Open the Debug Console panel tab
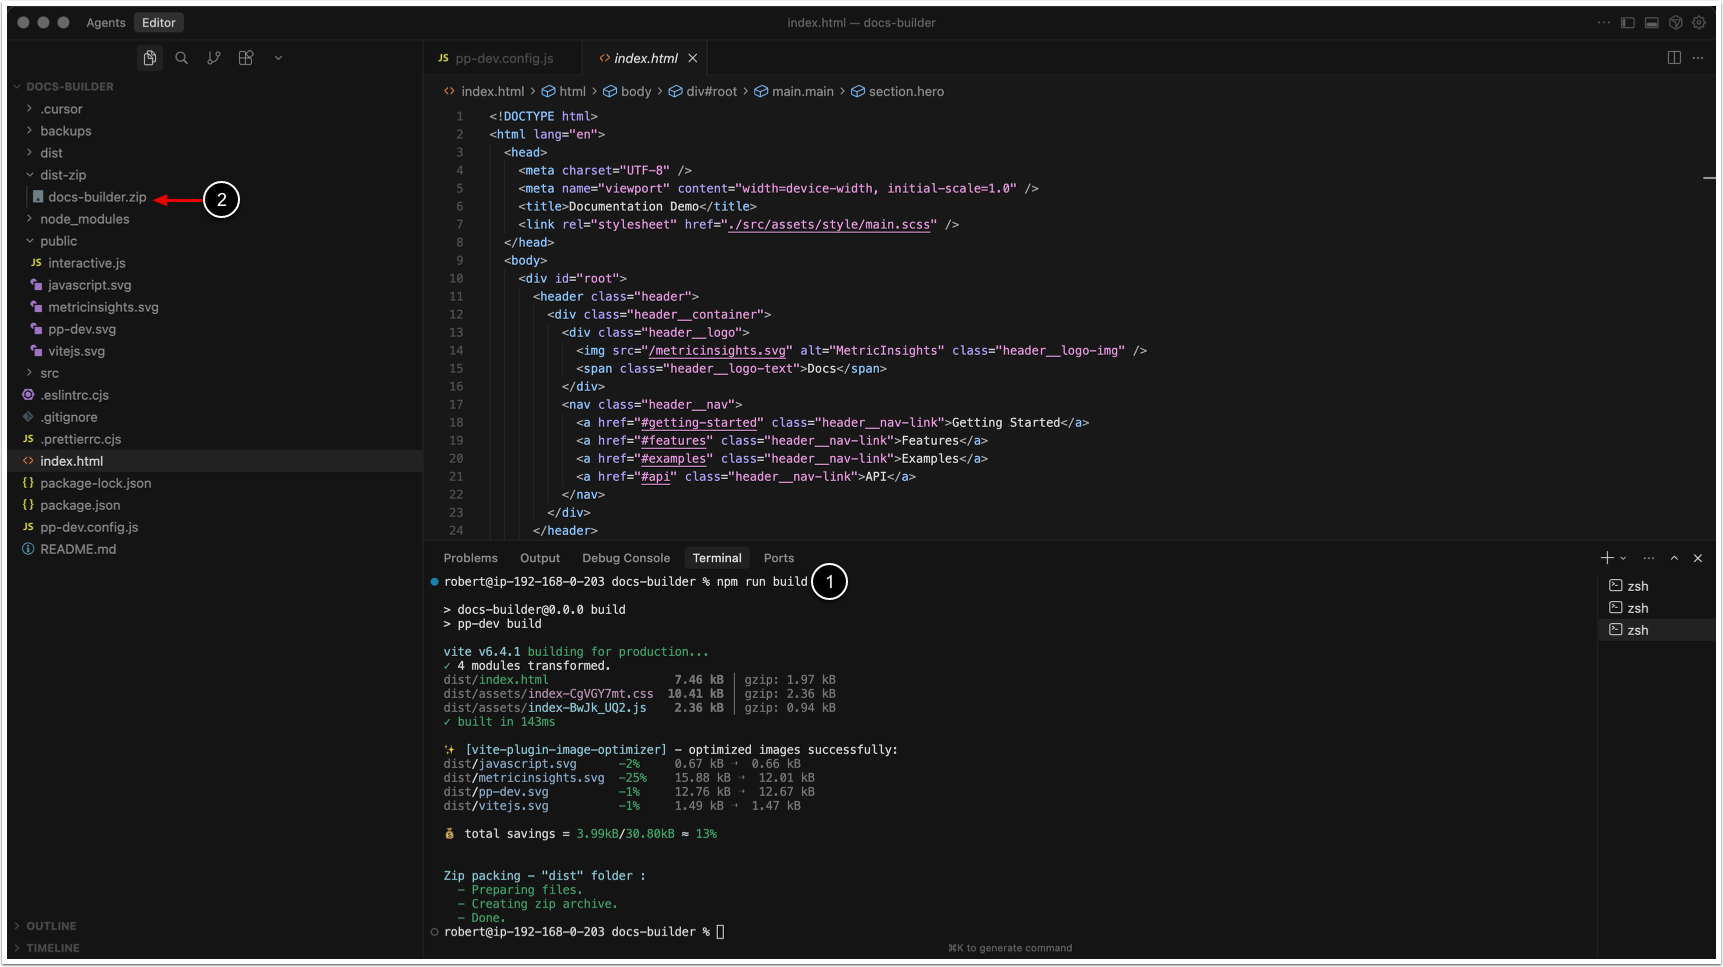The height and width of the screenshot is (967, 1723). [x=626, y=558]
